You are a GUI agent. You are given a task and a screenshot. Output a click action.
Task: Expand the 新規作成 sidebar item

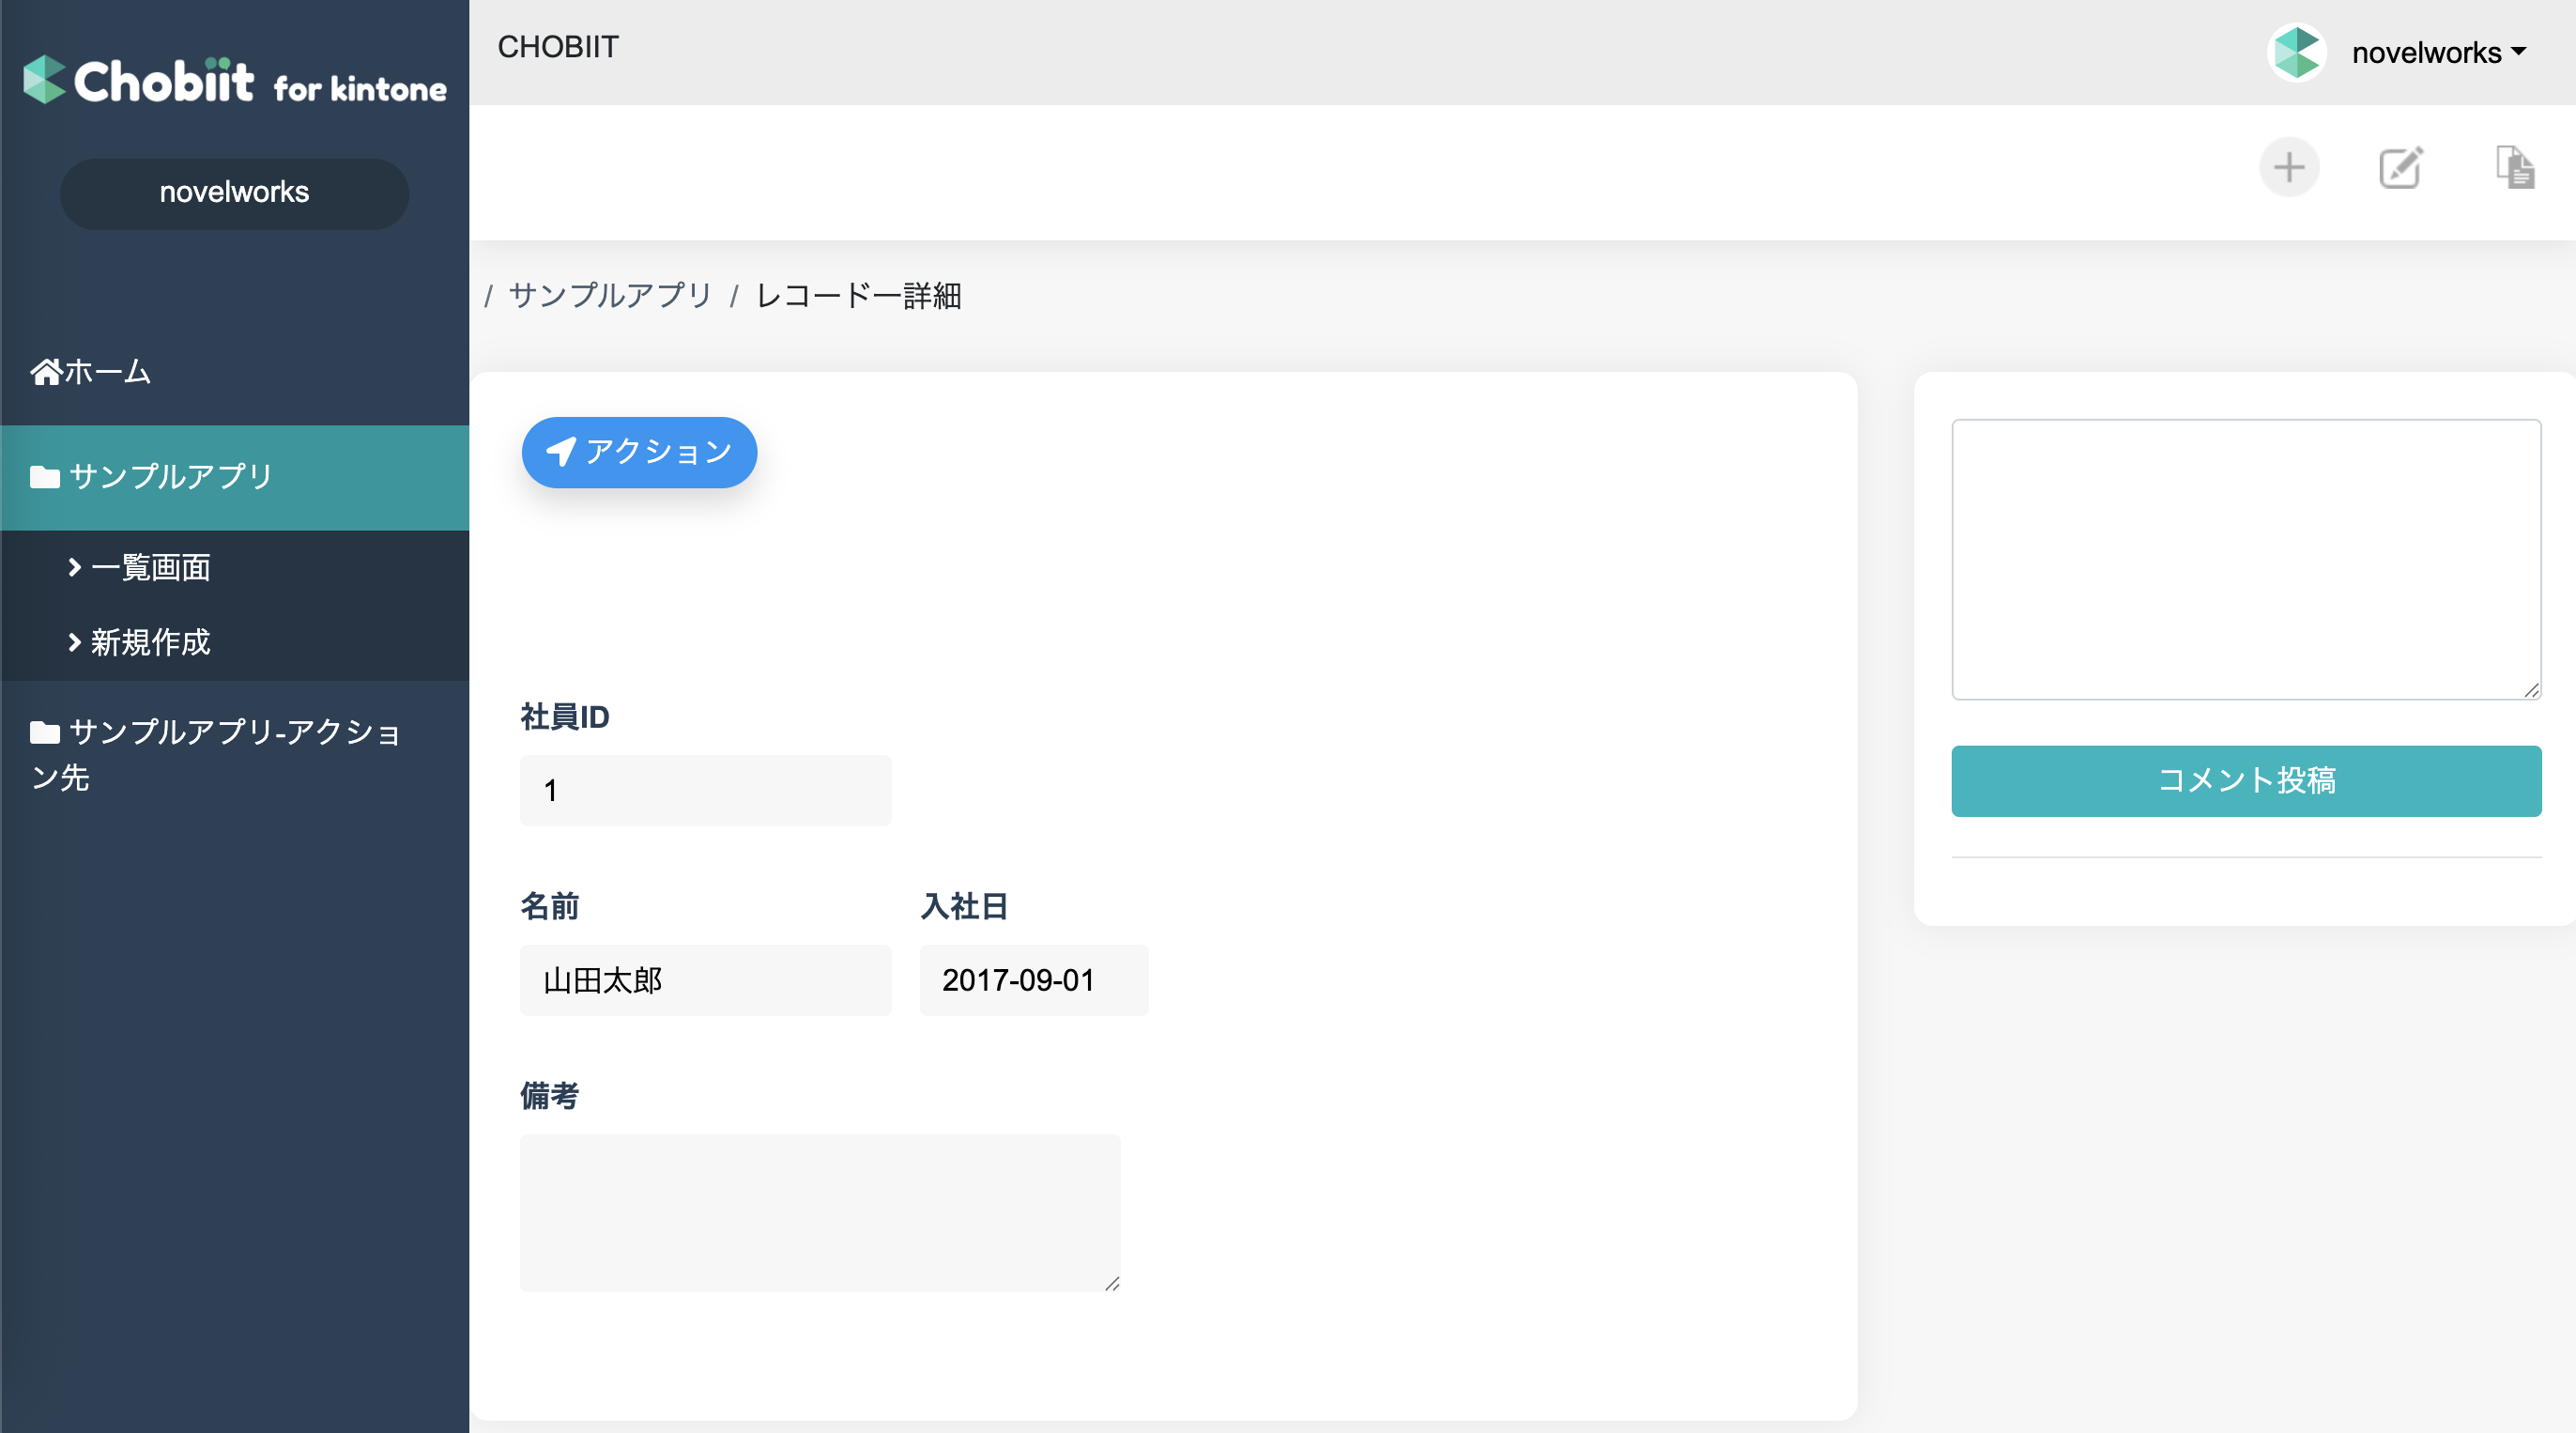pos(138,642)
